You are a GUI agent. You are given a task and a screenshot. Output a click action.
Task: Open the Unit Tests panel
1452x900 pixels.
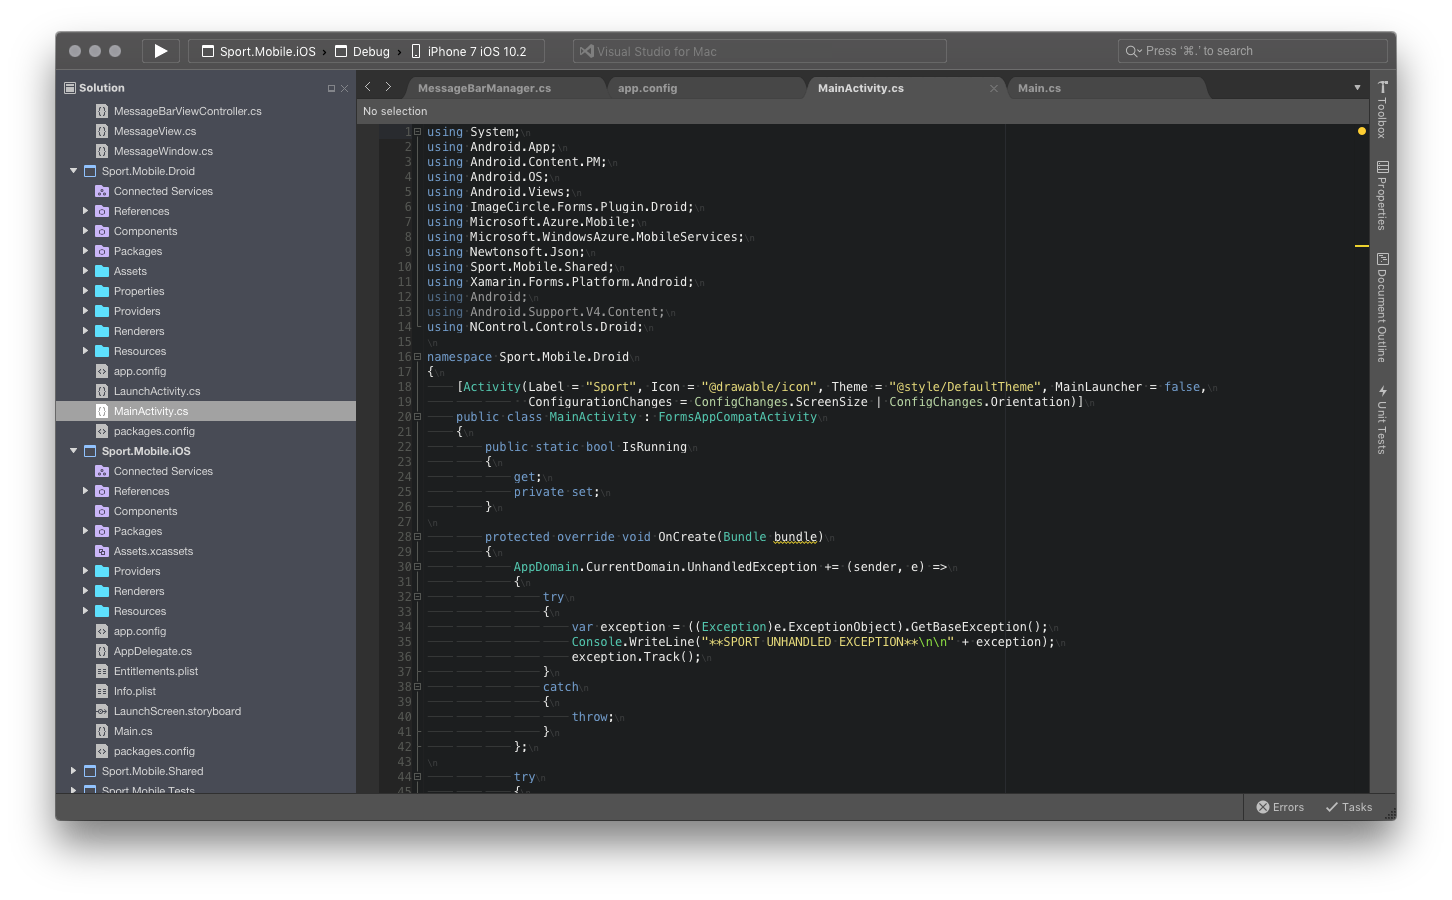1381,420
